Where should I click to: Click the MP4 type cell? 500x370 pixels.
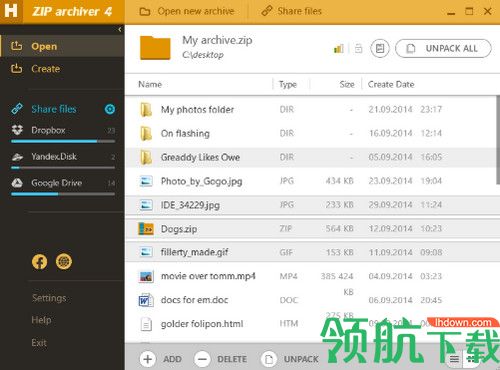click(x=288, y=276)
